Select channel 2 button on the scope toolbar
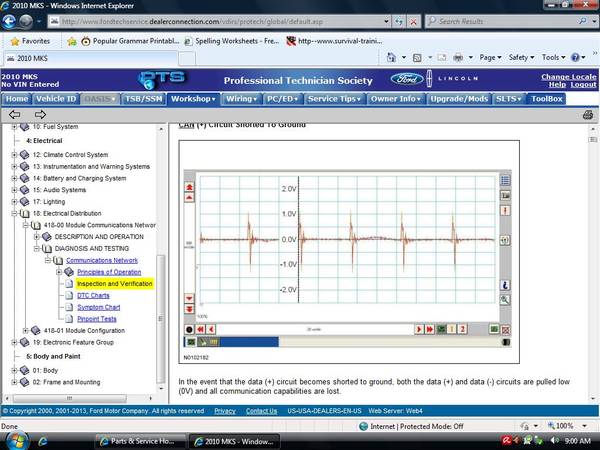Viewport: 600px width, 450px height. 462,329
